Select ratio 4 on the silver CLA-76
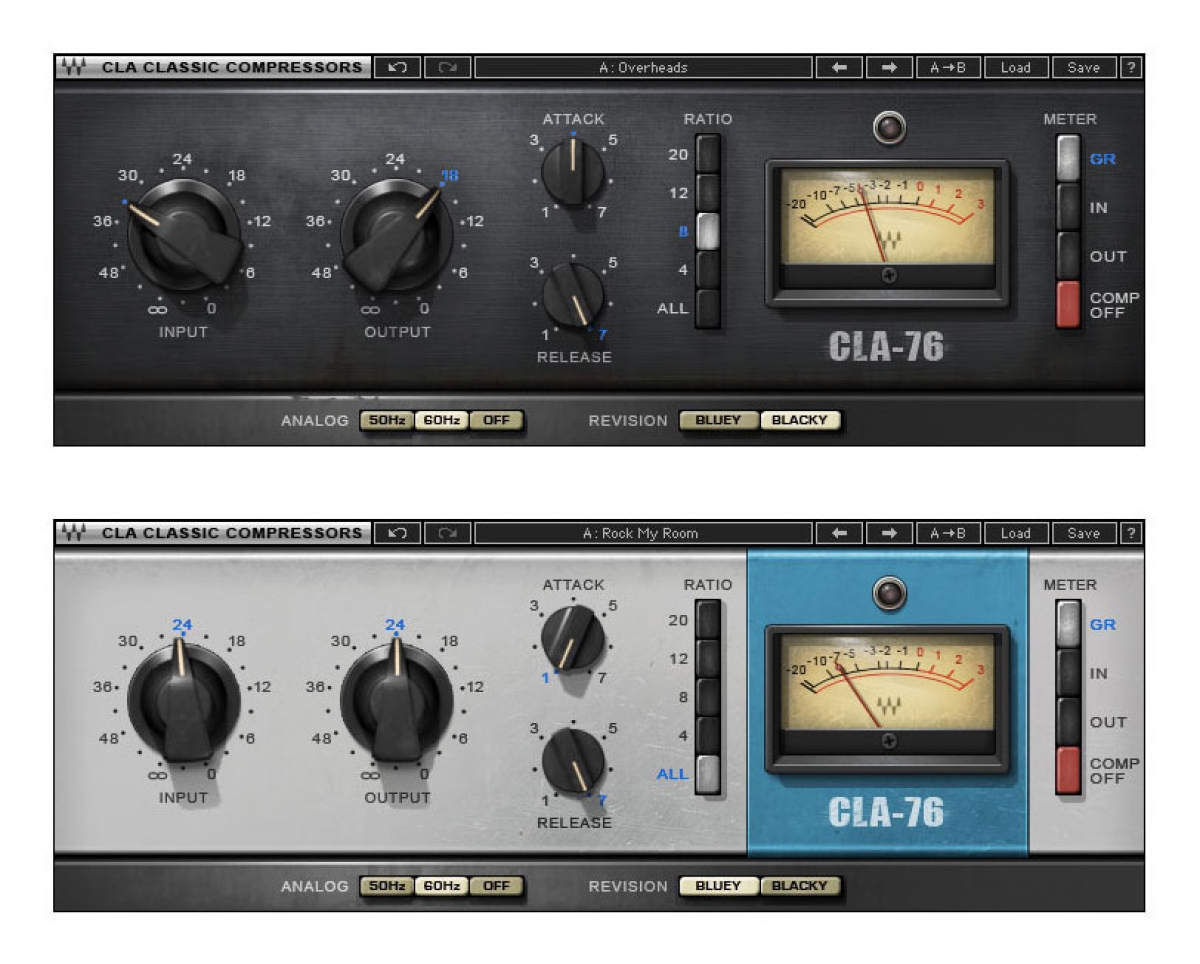Screen dimensions: 1200x964 (x=708, y=736)
